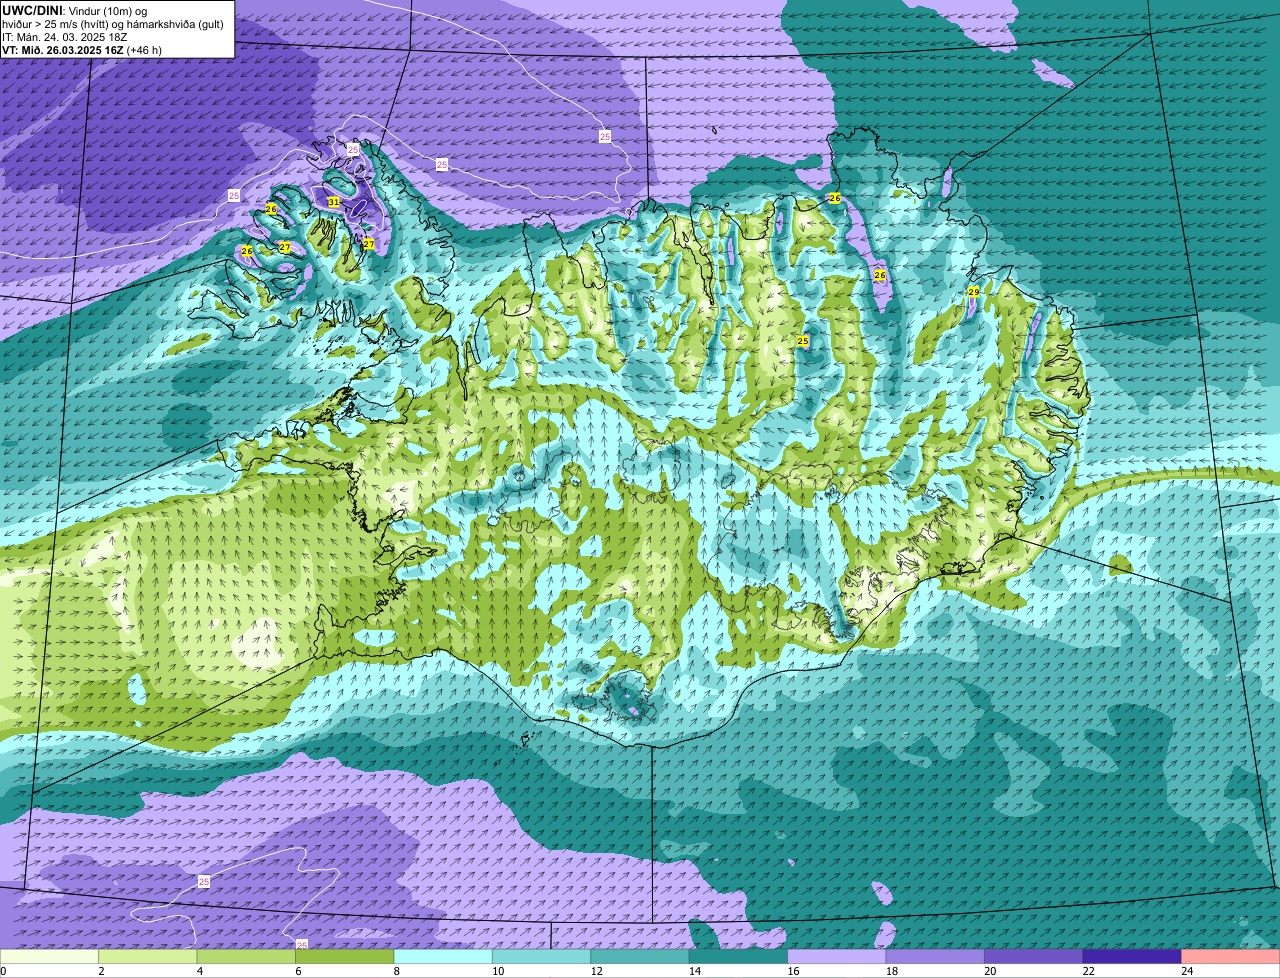Select the 2–4 m/s light green legend swatch
1280x978 pixels.
click(148, 957)
